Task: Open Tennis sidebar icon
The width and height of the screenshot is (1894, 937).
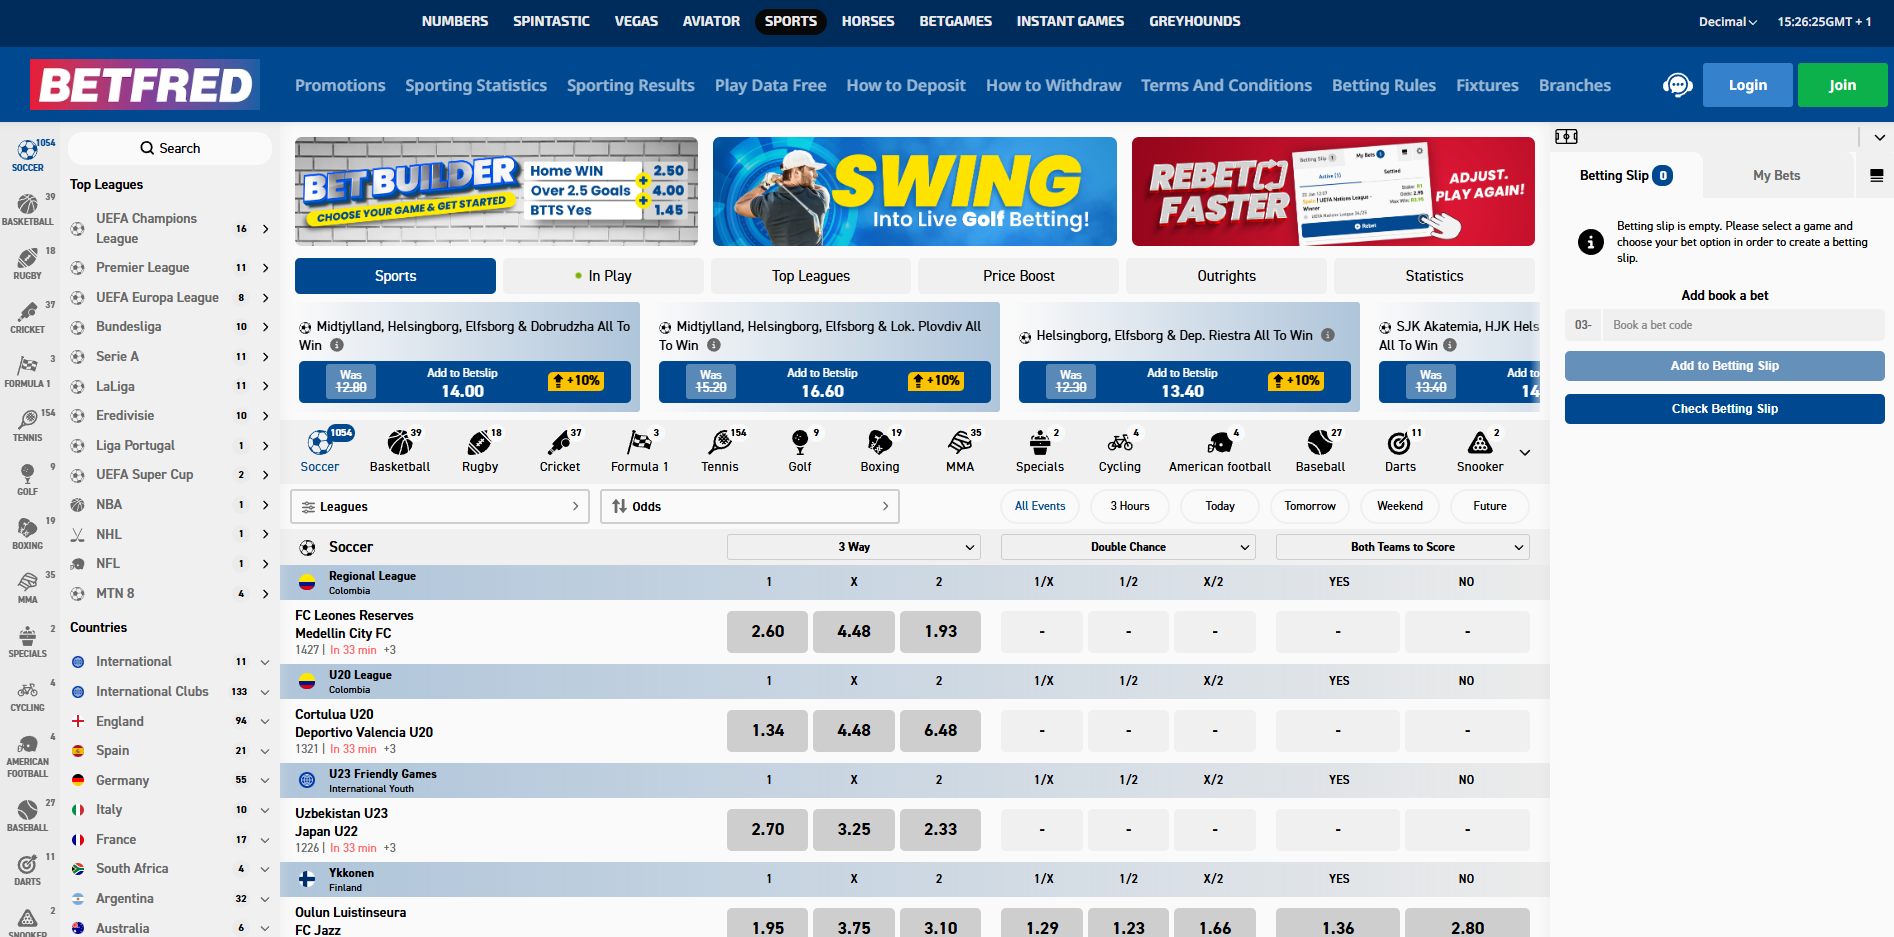Action: click(x=28, y=426)
